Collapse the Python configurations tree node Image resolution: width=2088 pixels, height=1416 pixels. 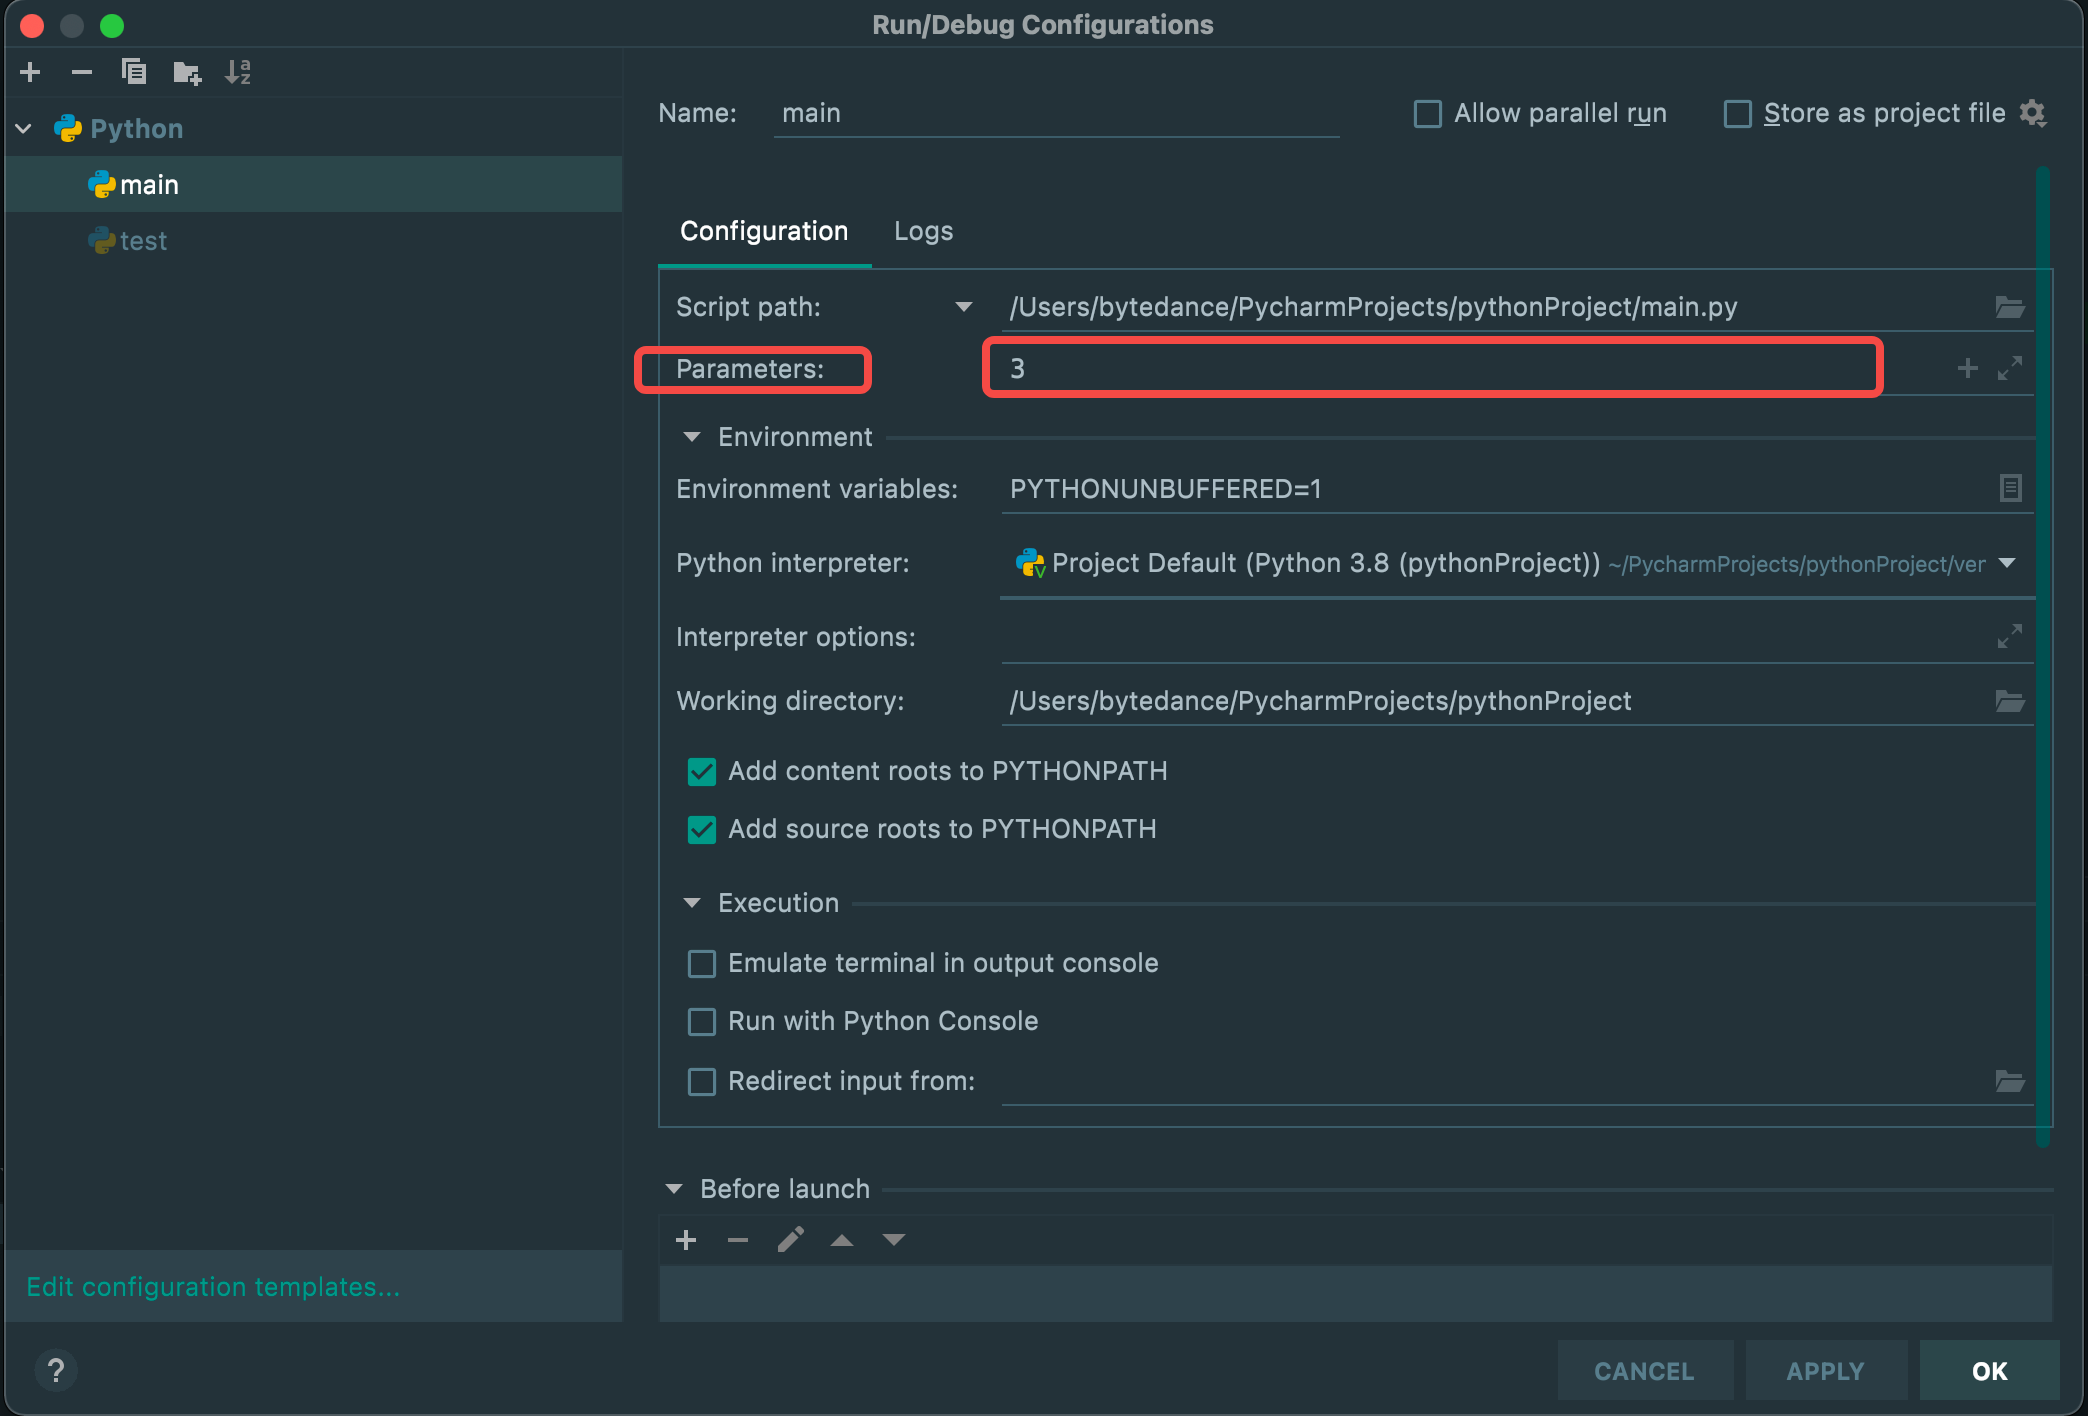[x=24, y=129]
